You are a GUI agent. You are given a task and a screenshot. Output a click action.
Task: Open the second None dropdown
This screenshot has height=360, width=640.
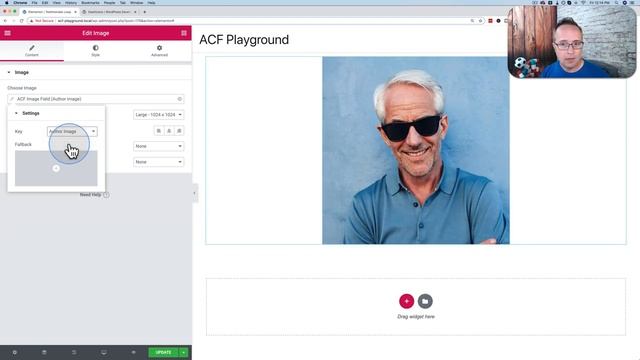click(x=158, y=162)
